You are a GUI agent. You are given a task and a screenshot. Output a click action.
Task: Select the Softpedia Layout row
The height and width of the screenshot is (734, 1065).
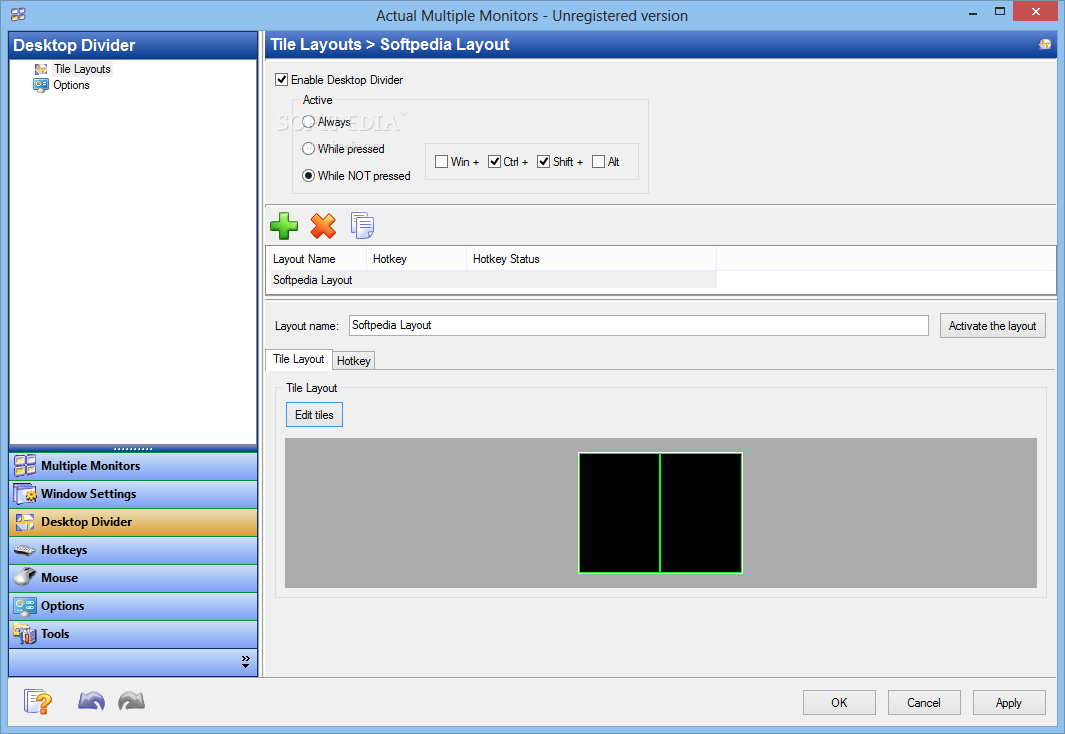coord(492,280)
